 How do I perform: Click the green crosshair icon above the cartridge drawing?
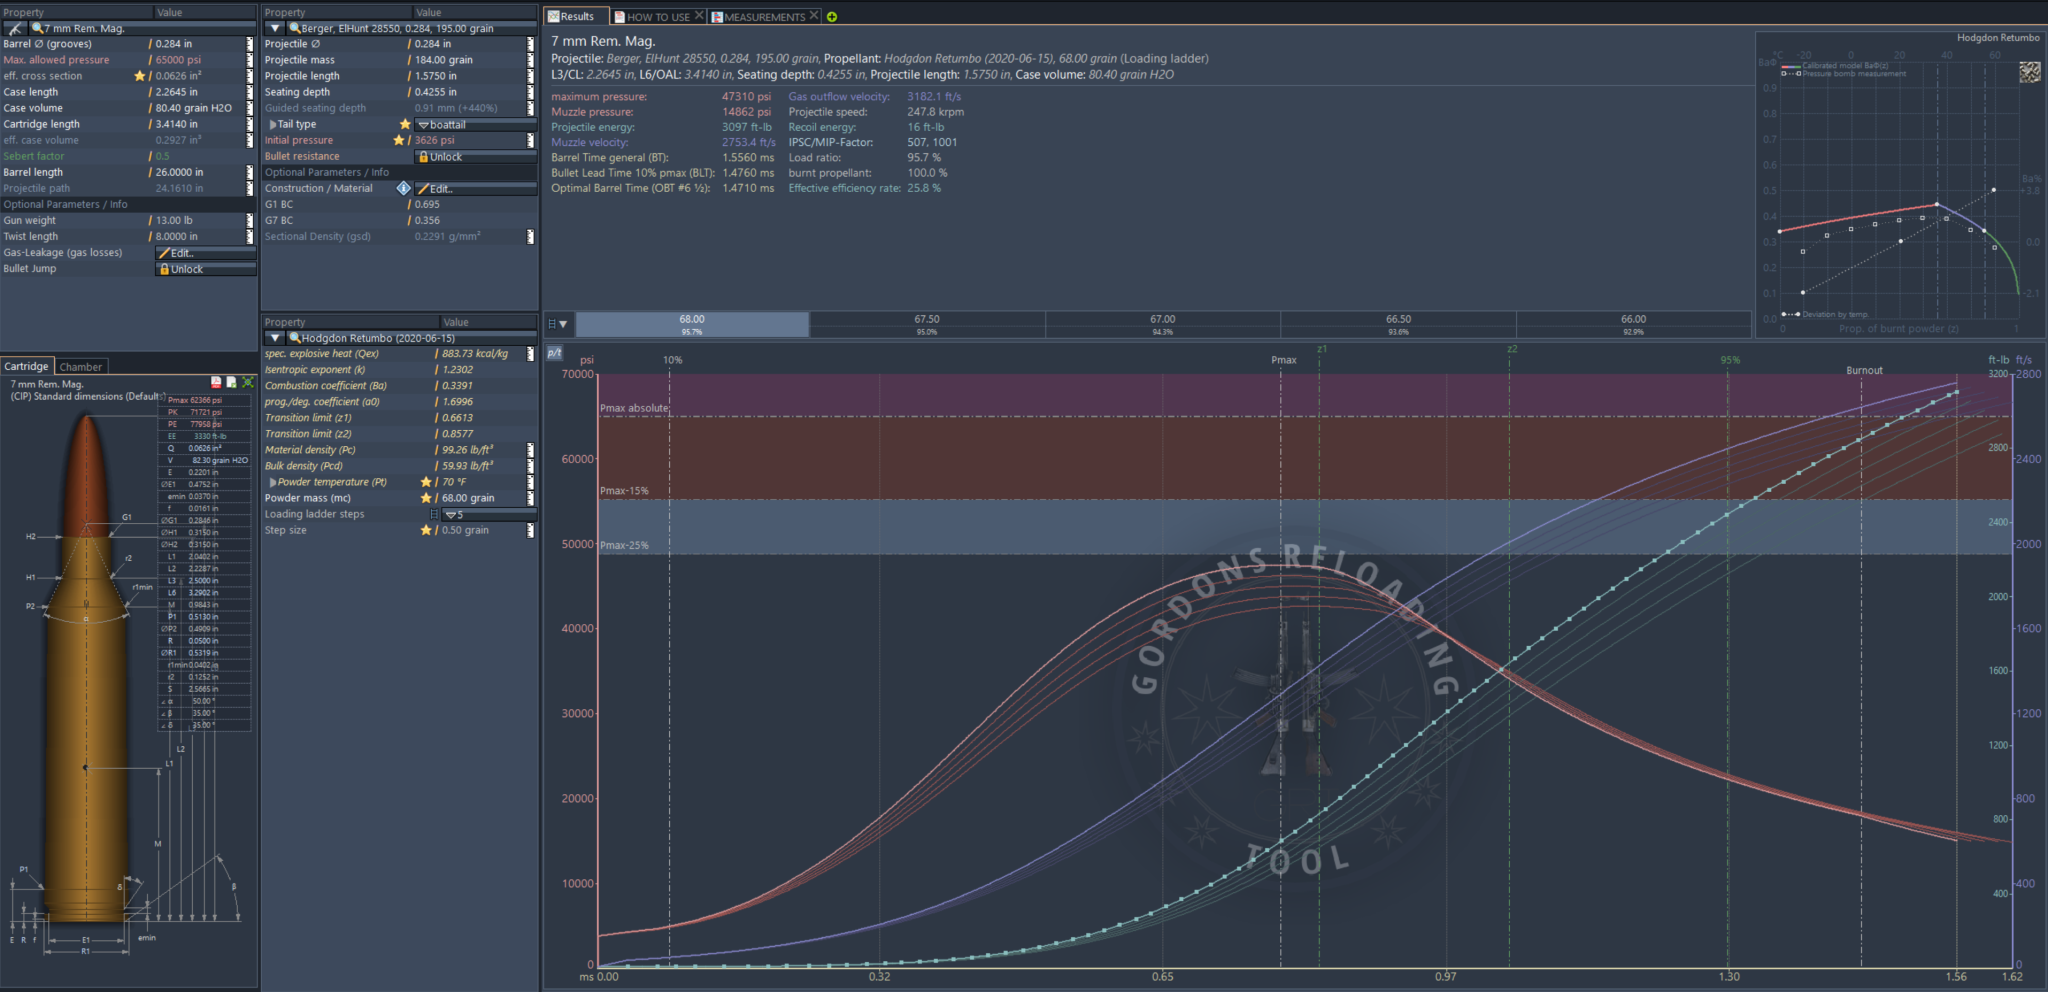247,382
